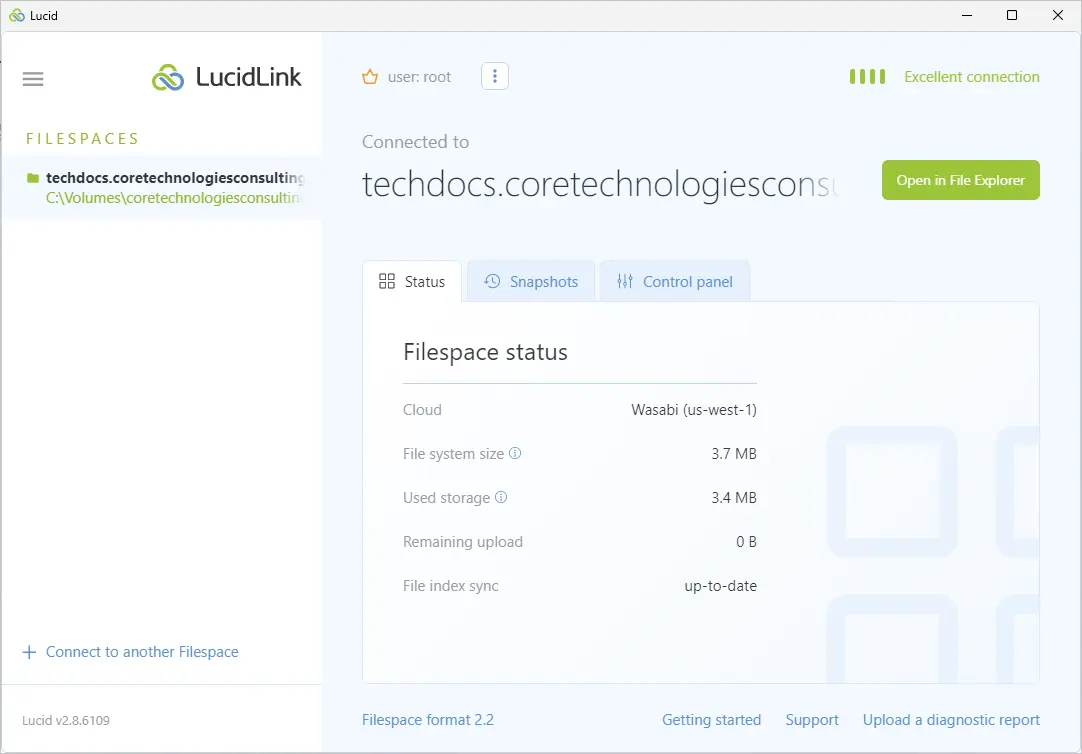Viewport: 1082px width, 754px height.
Task: Click Upload a diagnostic report
Action: pyautogui.click(x=952, y=720)
